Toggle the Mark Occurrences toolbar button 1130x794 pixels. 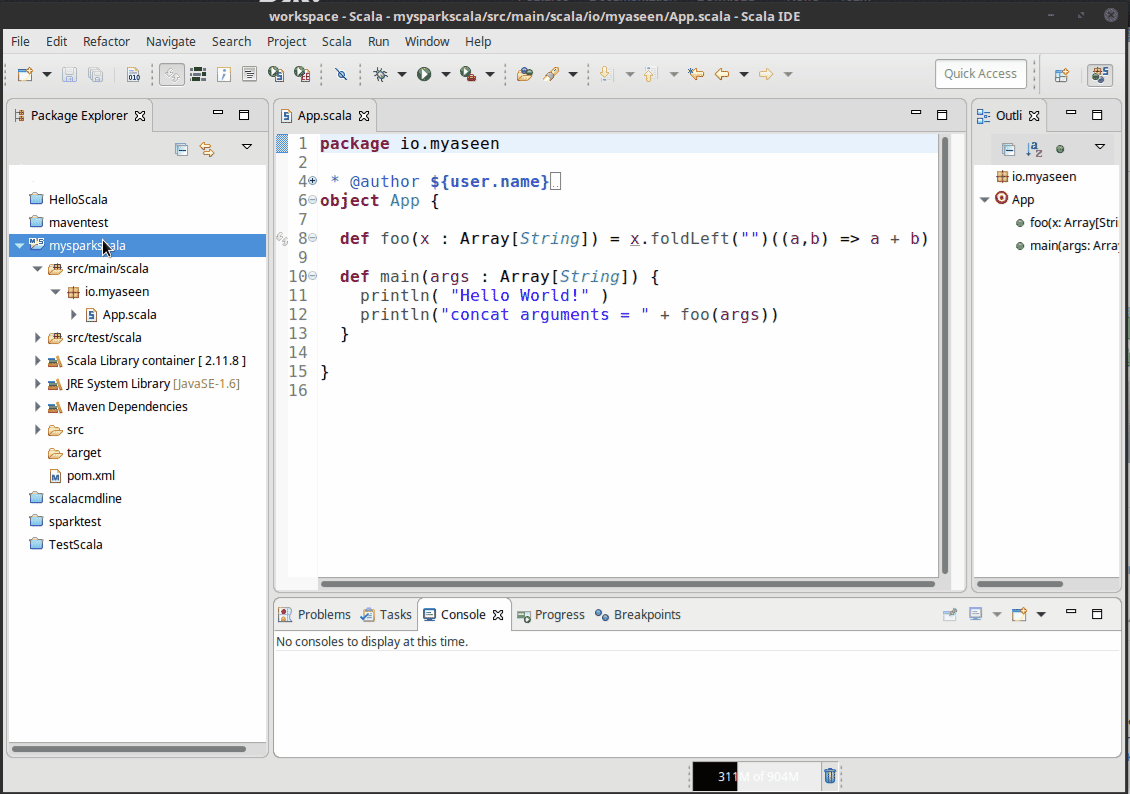click(172, 74)
